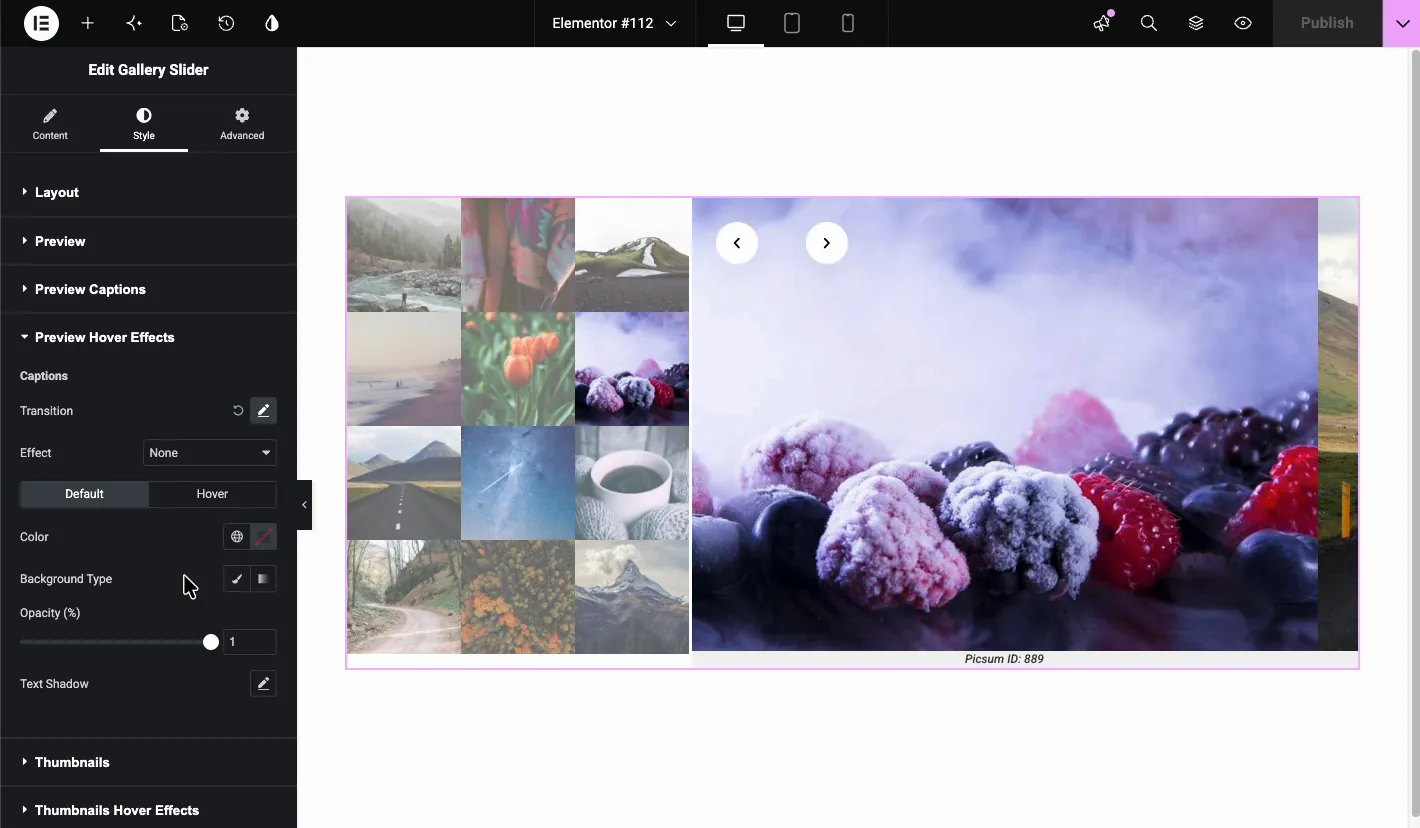
Task: Select the Hover state tab
Action: coord(212,494)
